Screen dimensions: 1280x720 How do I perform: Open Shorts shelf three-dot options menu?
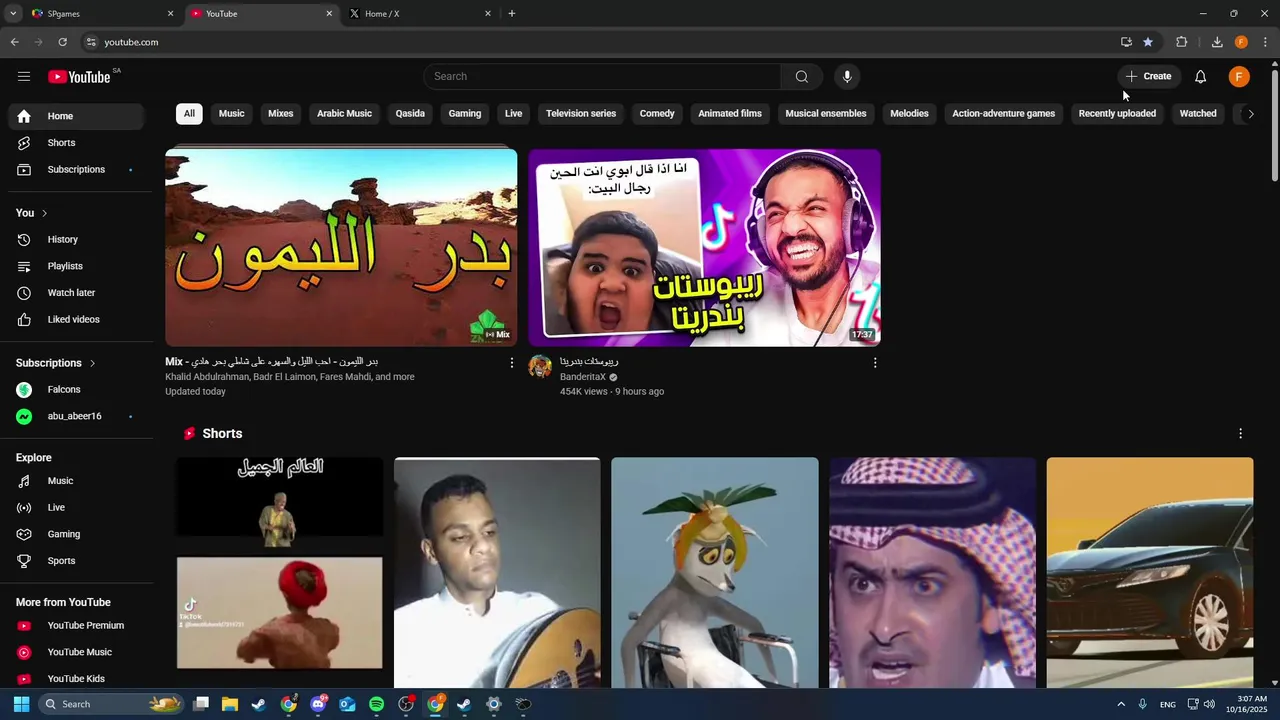(1240, 434)
